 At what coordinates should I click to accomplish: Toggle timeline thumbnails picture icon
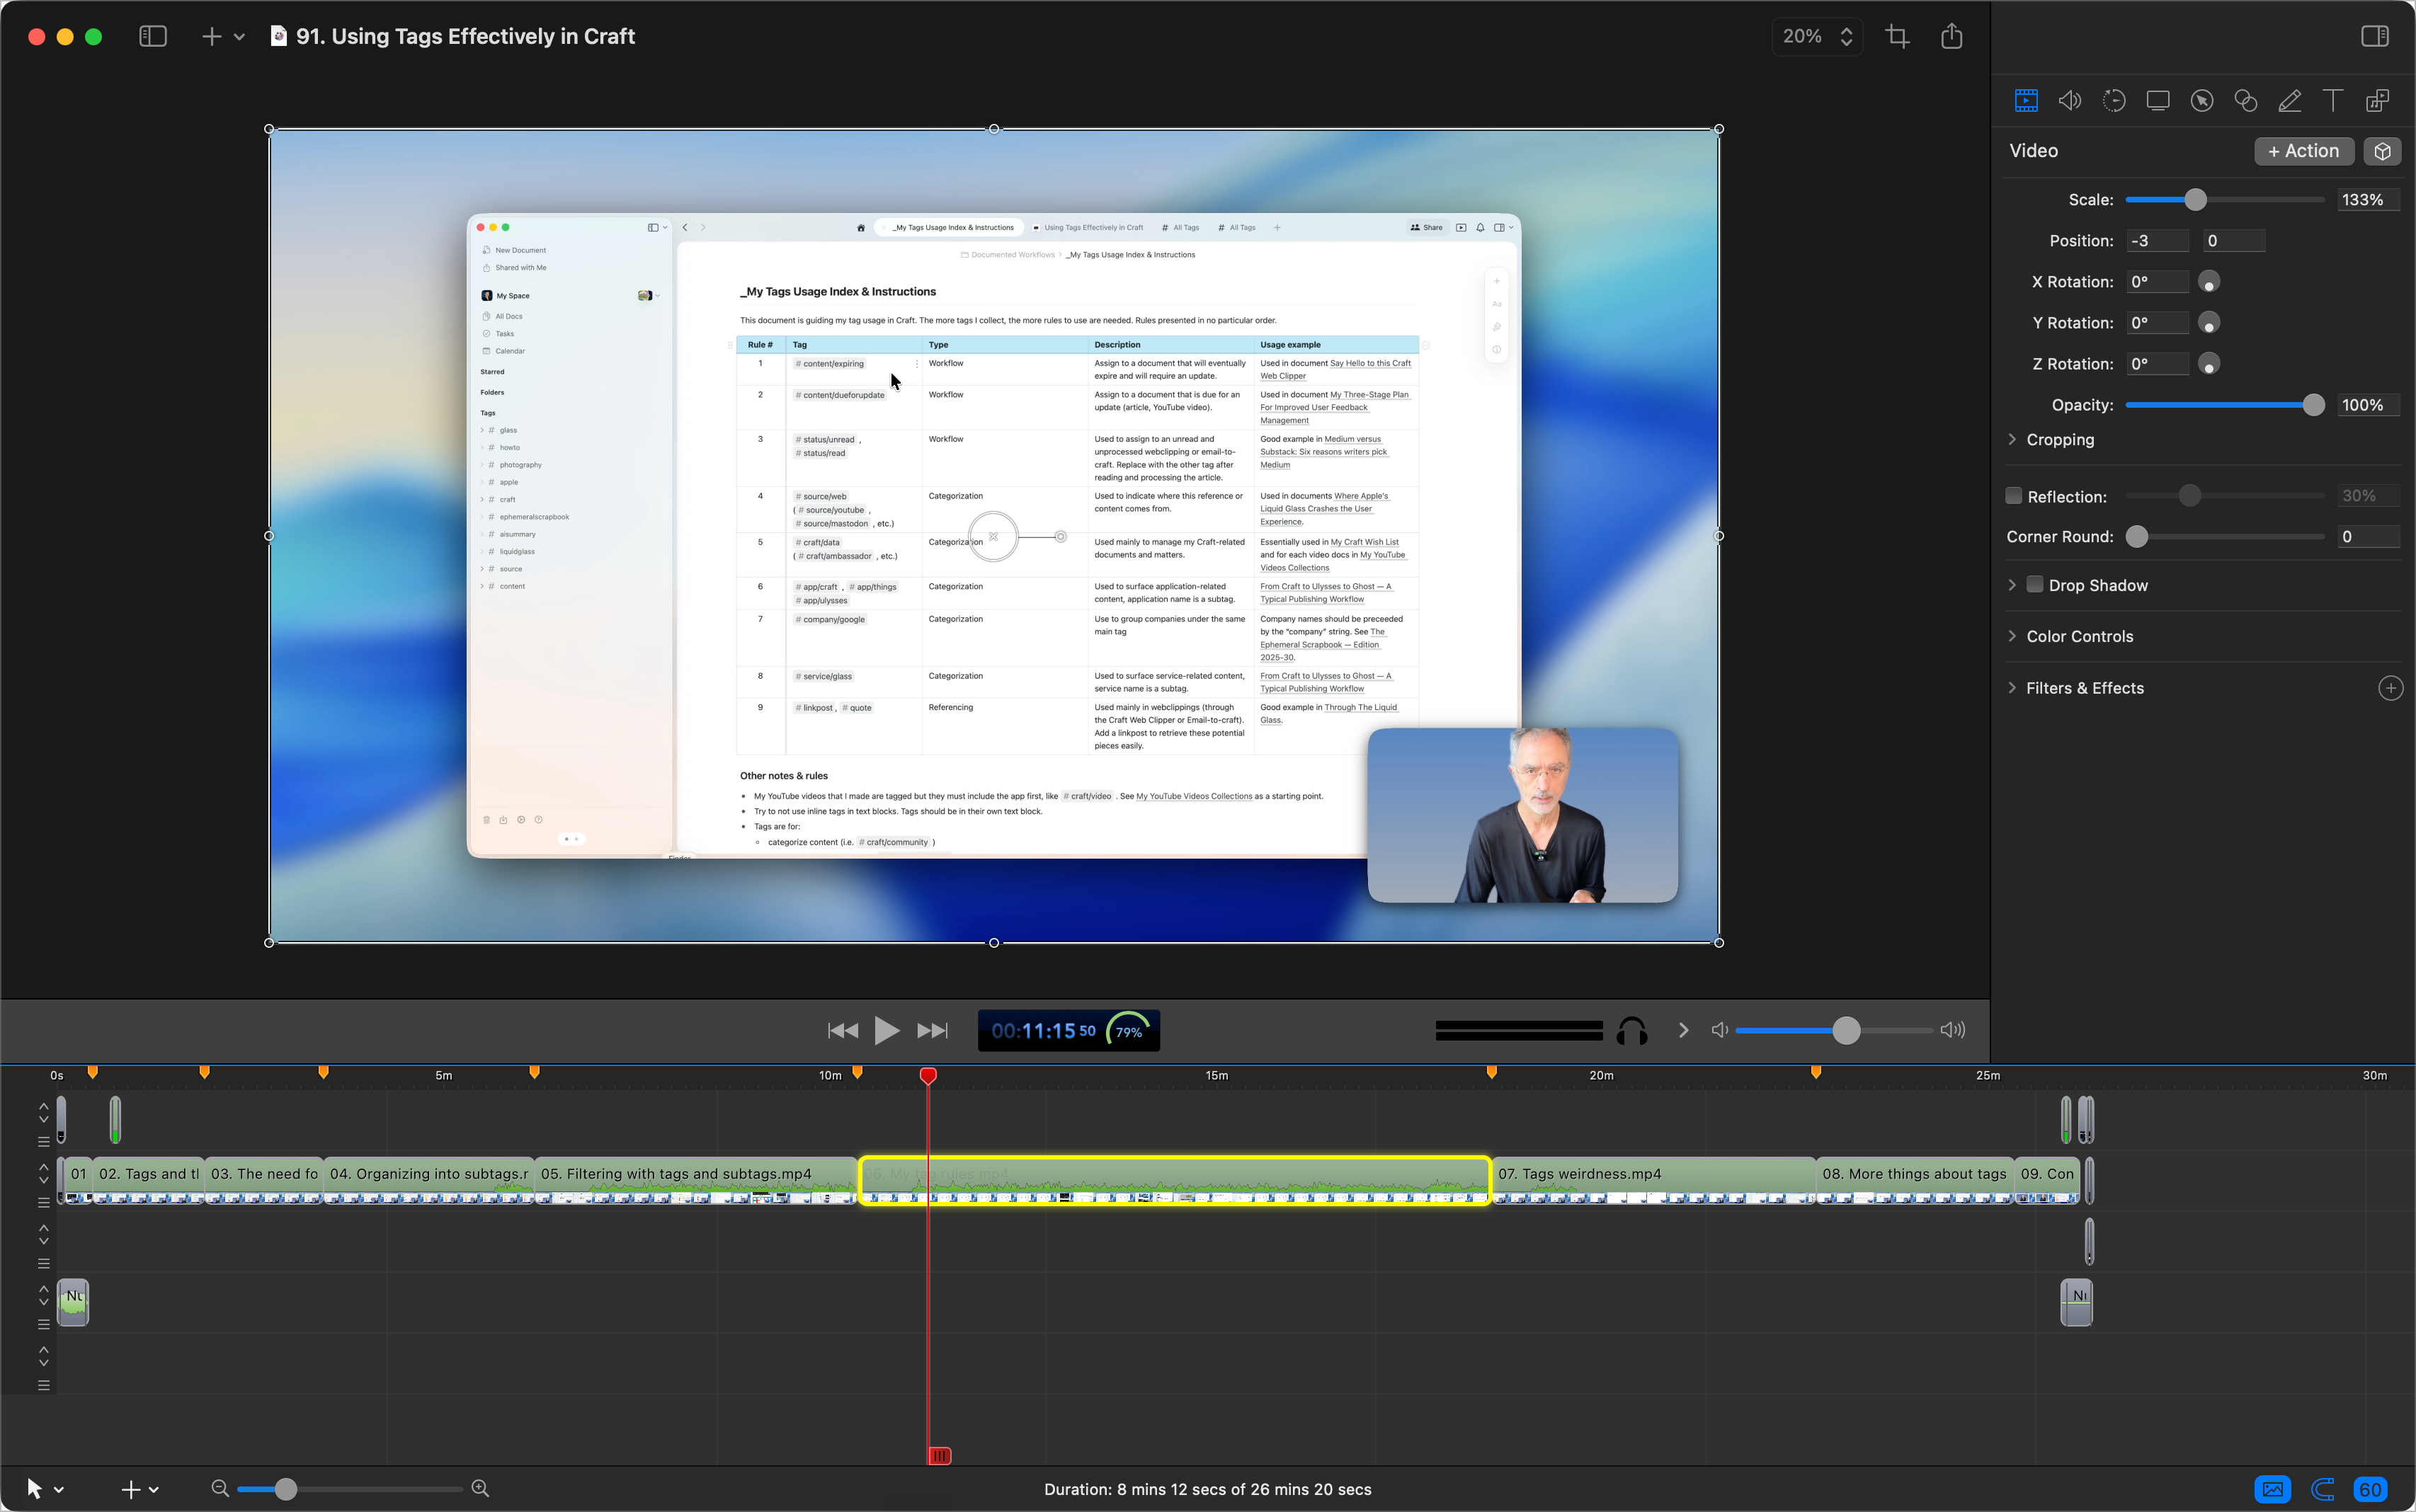(x=2273, y=1490)
